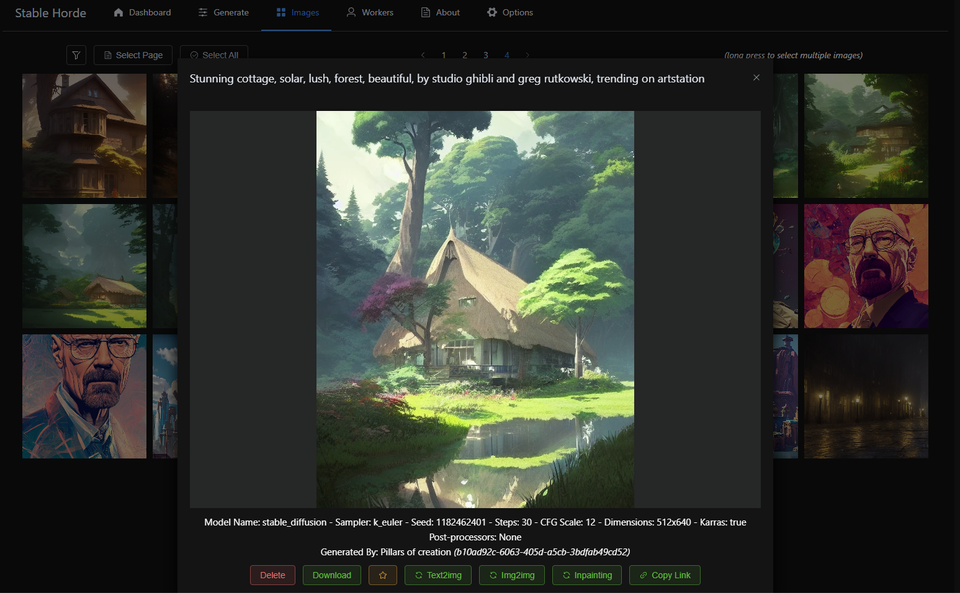Click the Inpainting action button
Screen dimensions: 960x593
pyautogui.click(x=587, y=575)
